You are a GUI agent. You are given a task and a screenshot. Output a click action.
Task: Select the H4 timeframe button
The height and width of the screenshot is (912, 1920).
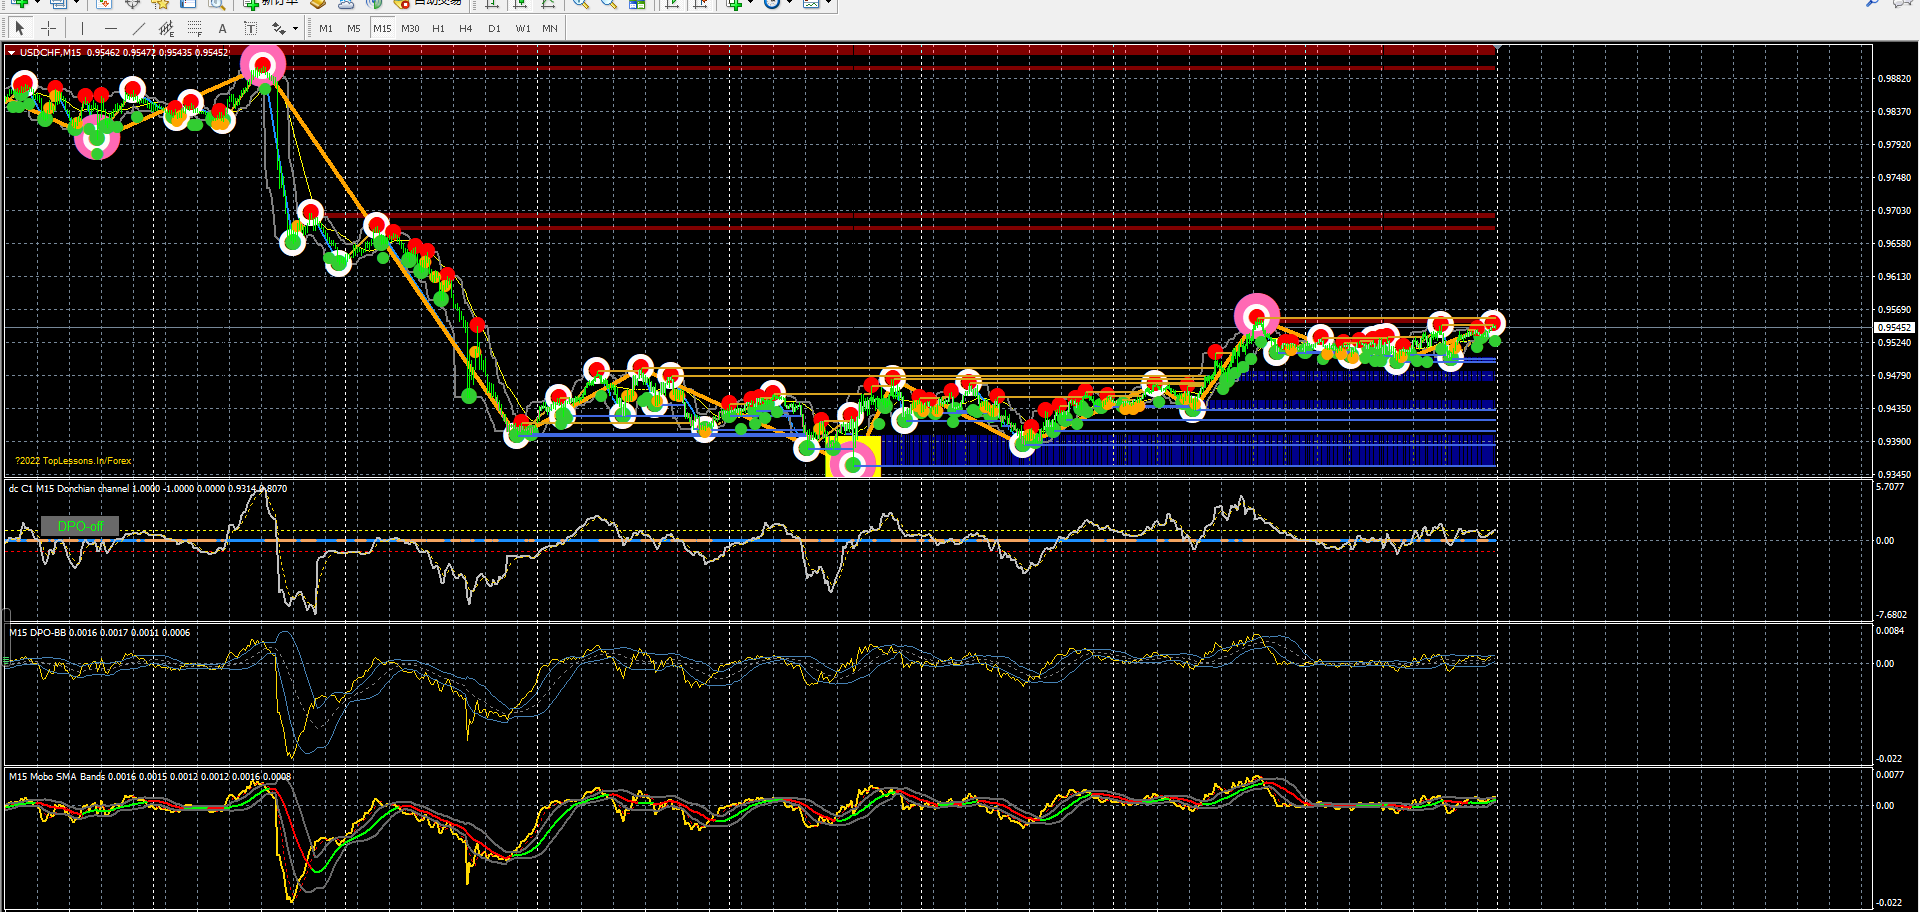click(x=466, y=28)
